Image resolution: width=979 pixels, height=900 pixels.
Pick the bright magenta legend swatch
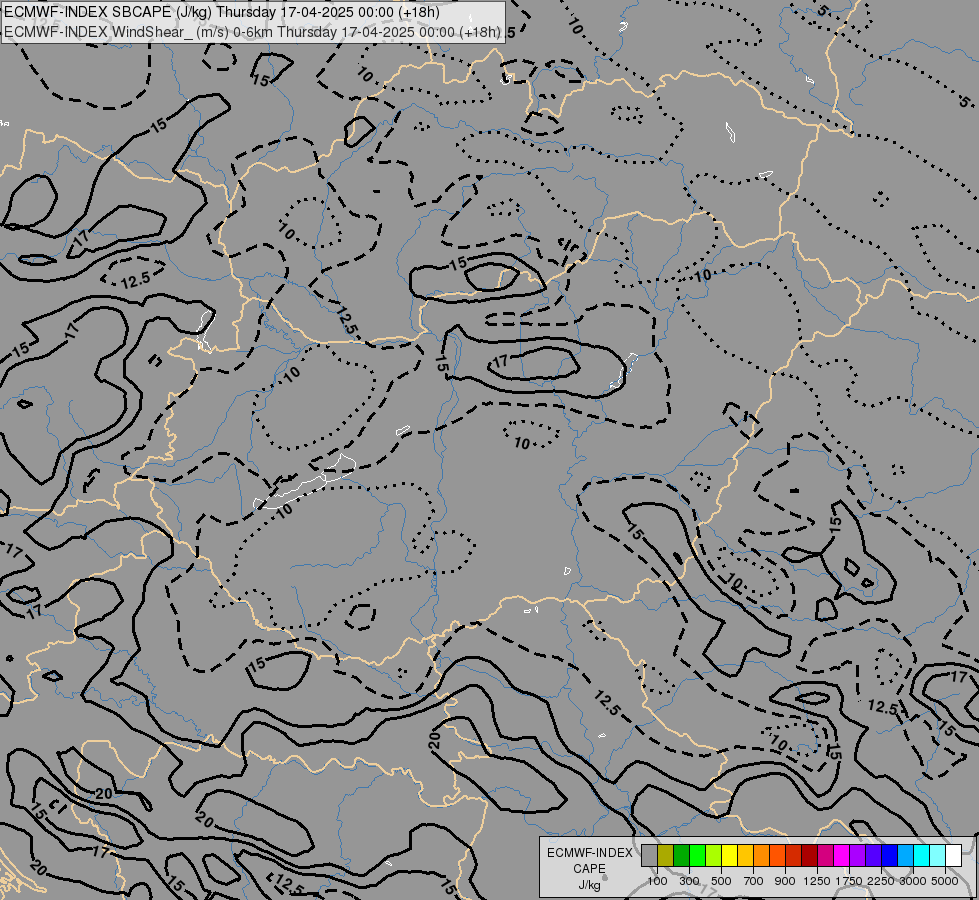[x=842, y=856]
